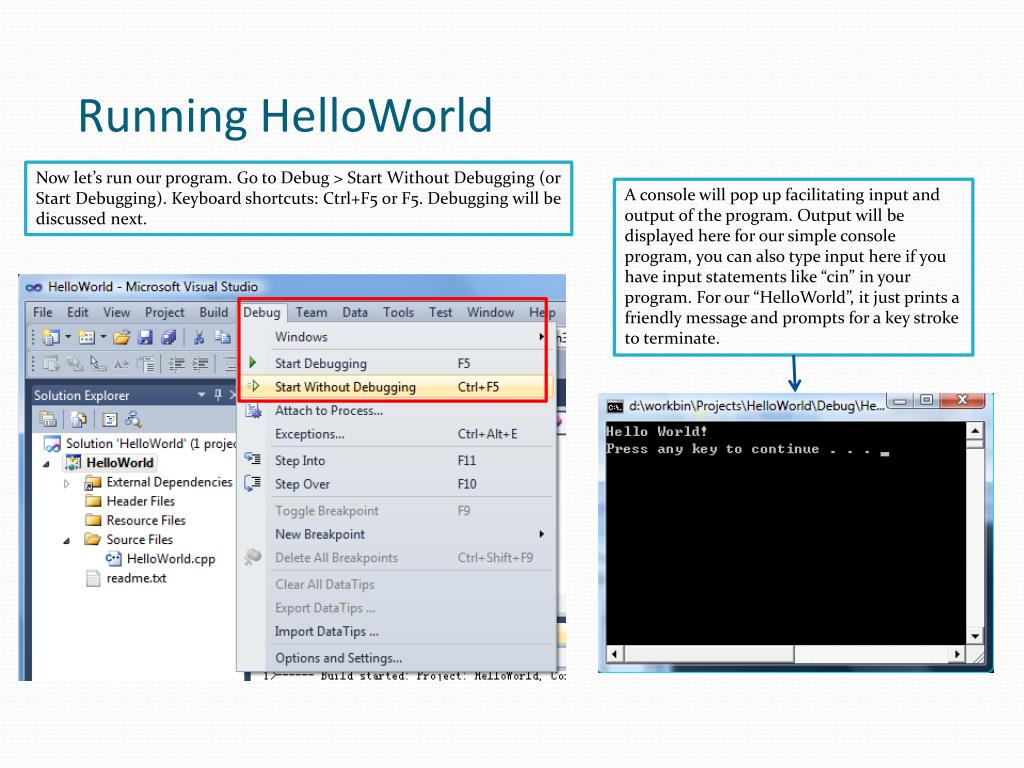Viewport: 1024px width, 768px height.
Task: Open Solution Explorer window position dropdown
Action: click(201, 394)
